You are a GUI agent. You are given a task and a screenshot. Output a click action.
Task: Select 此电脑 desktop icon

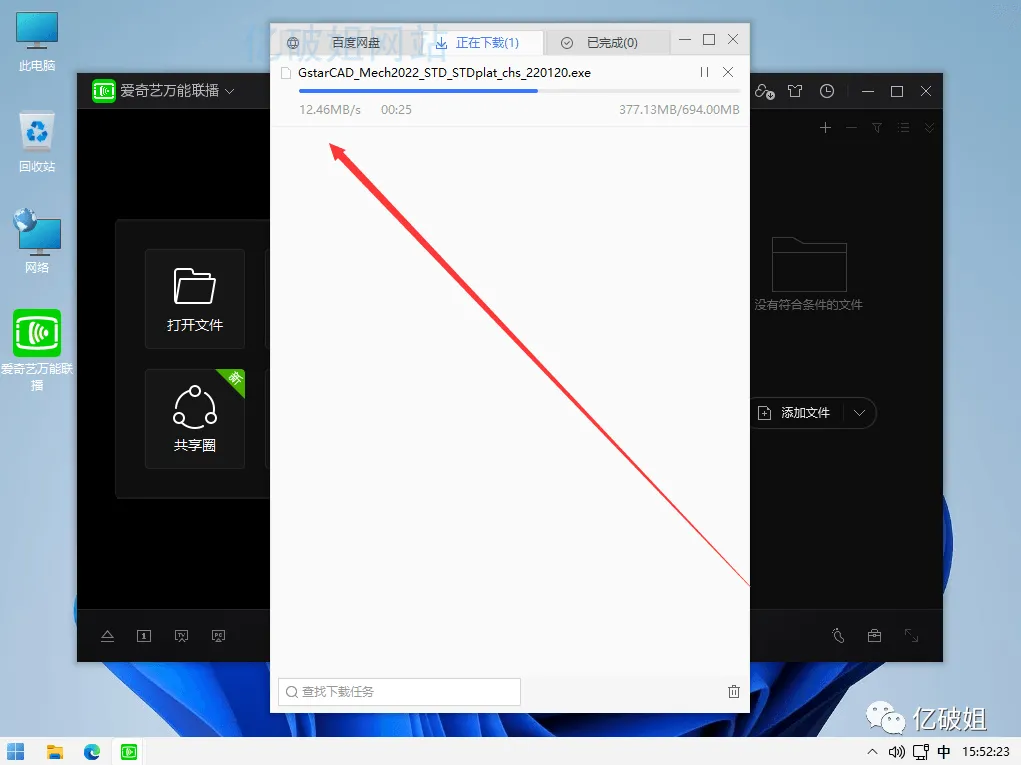click(36, 42)
